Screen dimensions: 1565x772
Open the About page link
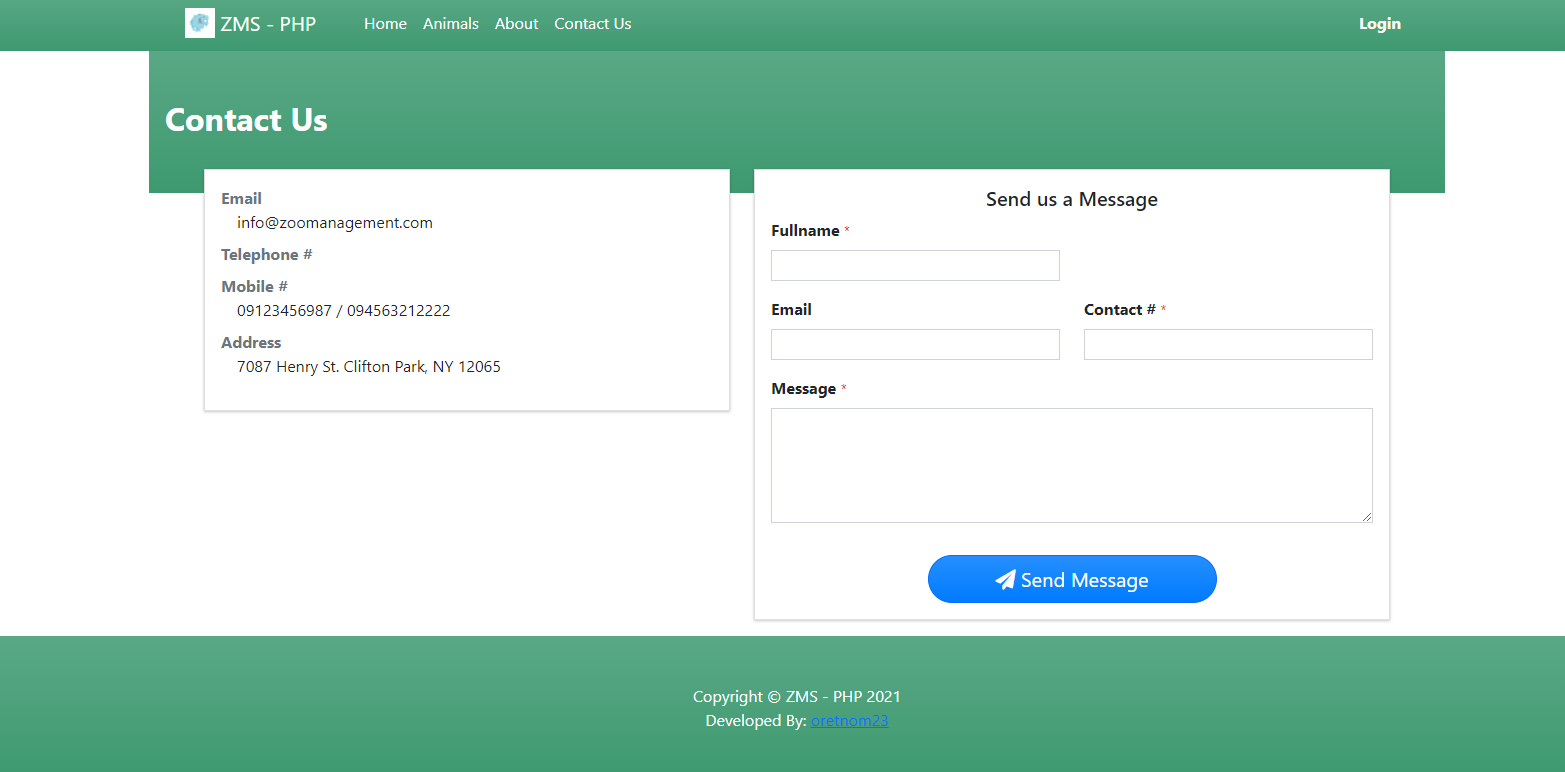(x=516, y=24)
